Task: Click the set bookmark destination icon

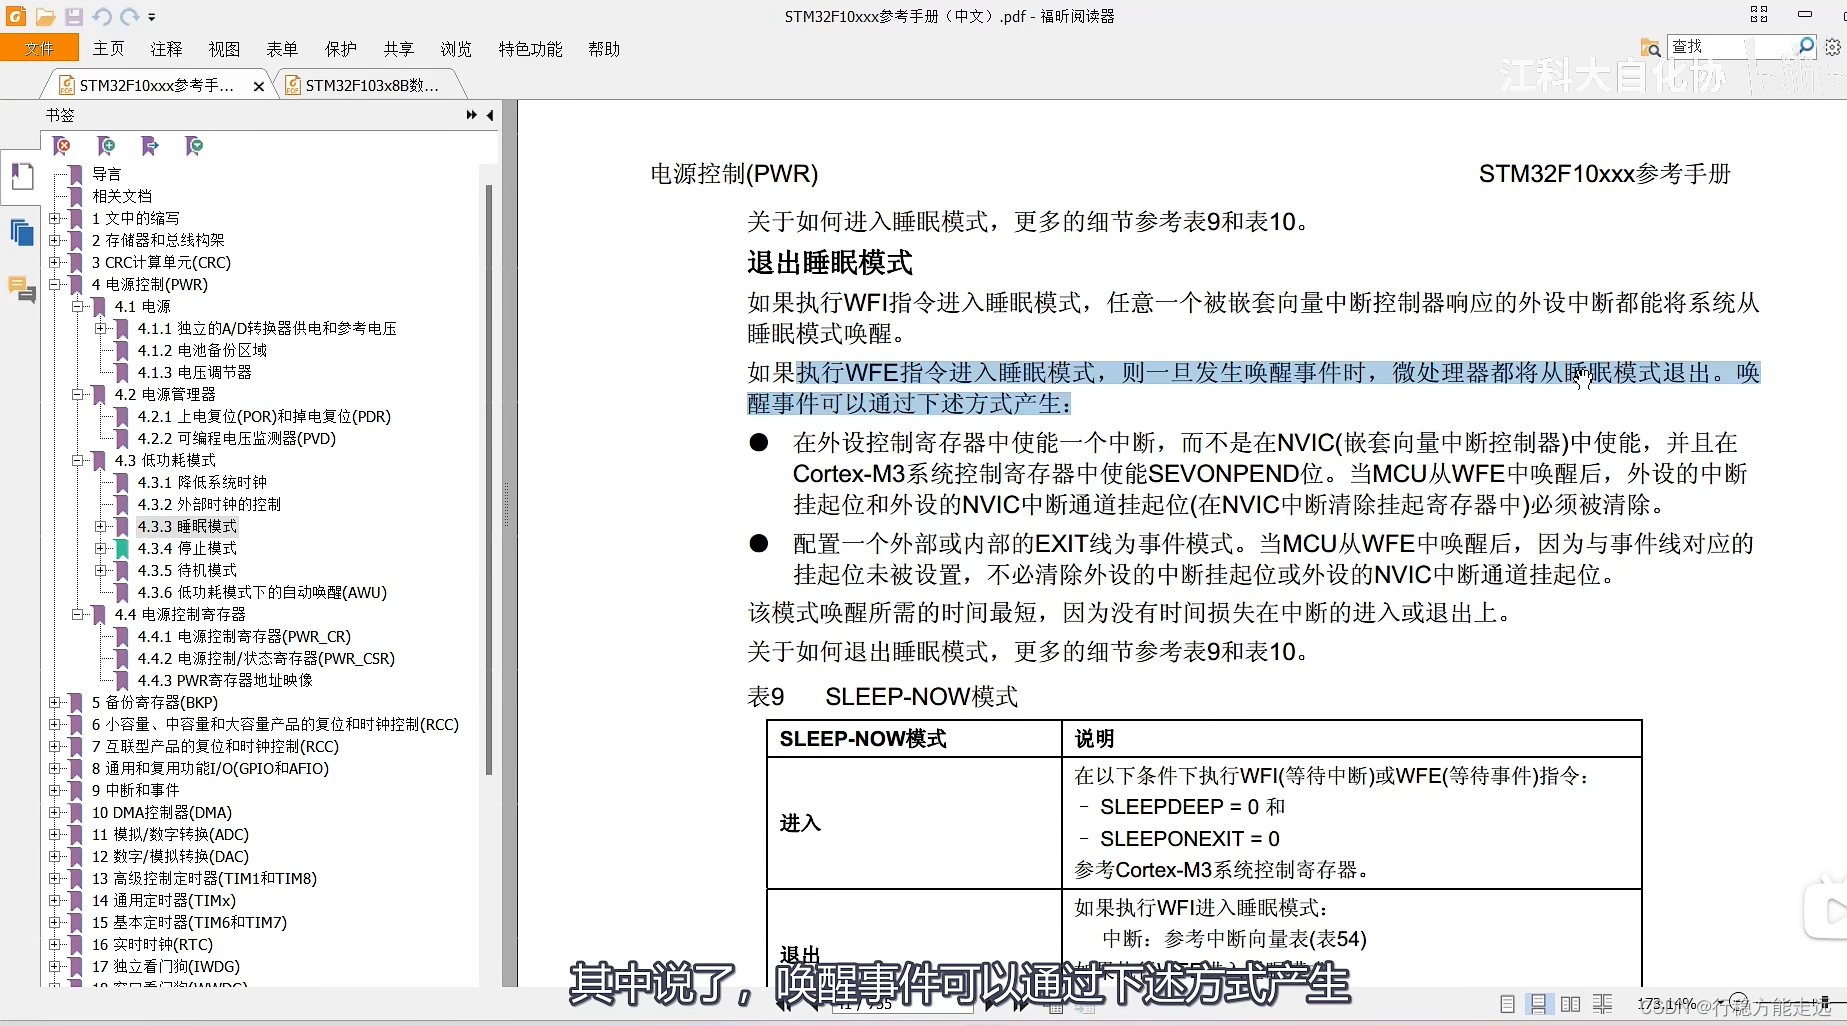Action: [x=150, y=146]
